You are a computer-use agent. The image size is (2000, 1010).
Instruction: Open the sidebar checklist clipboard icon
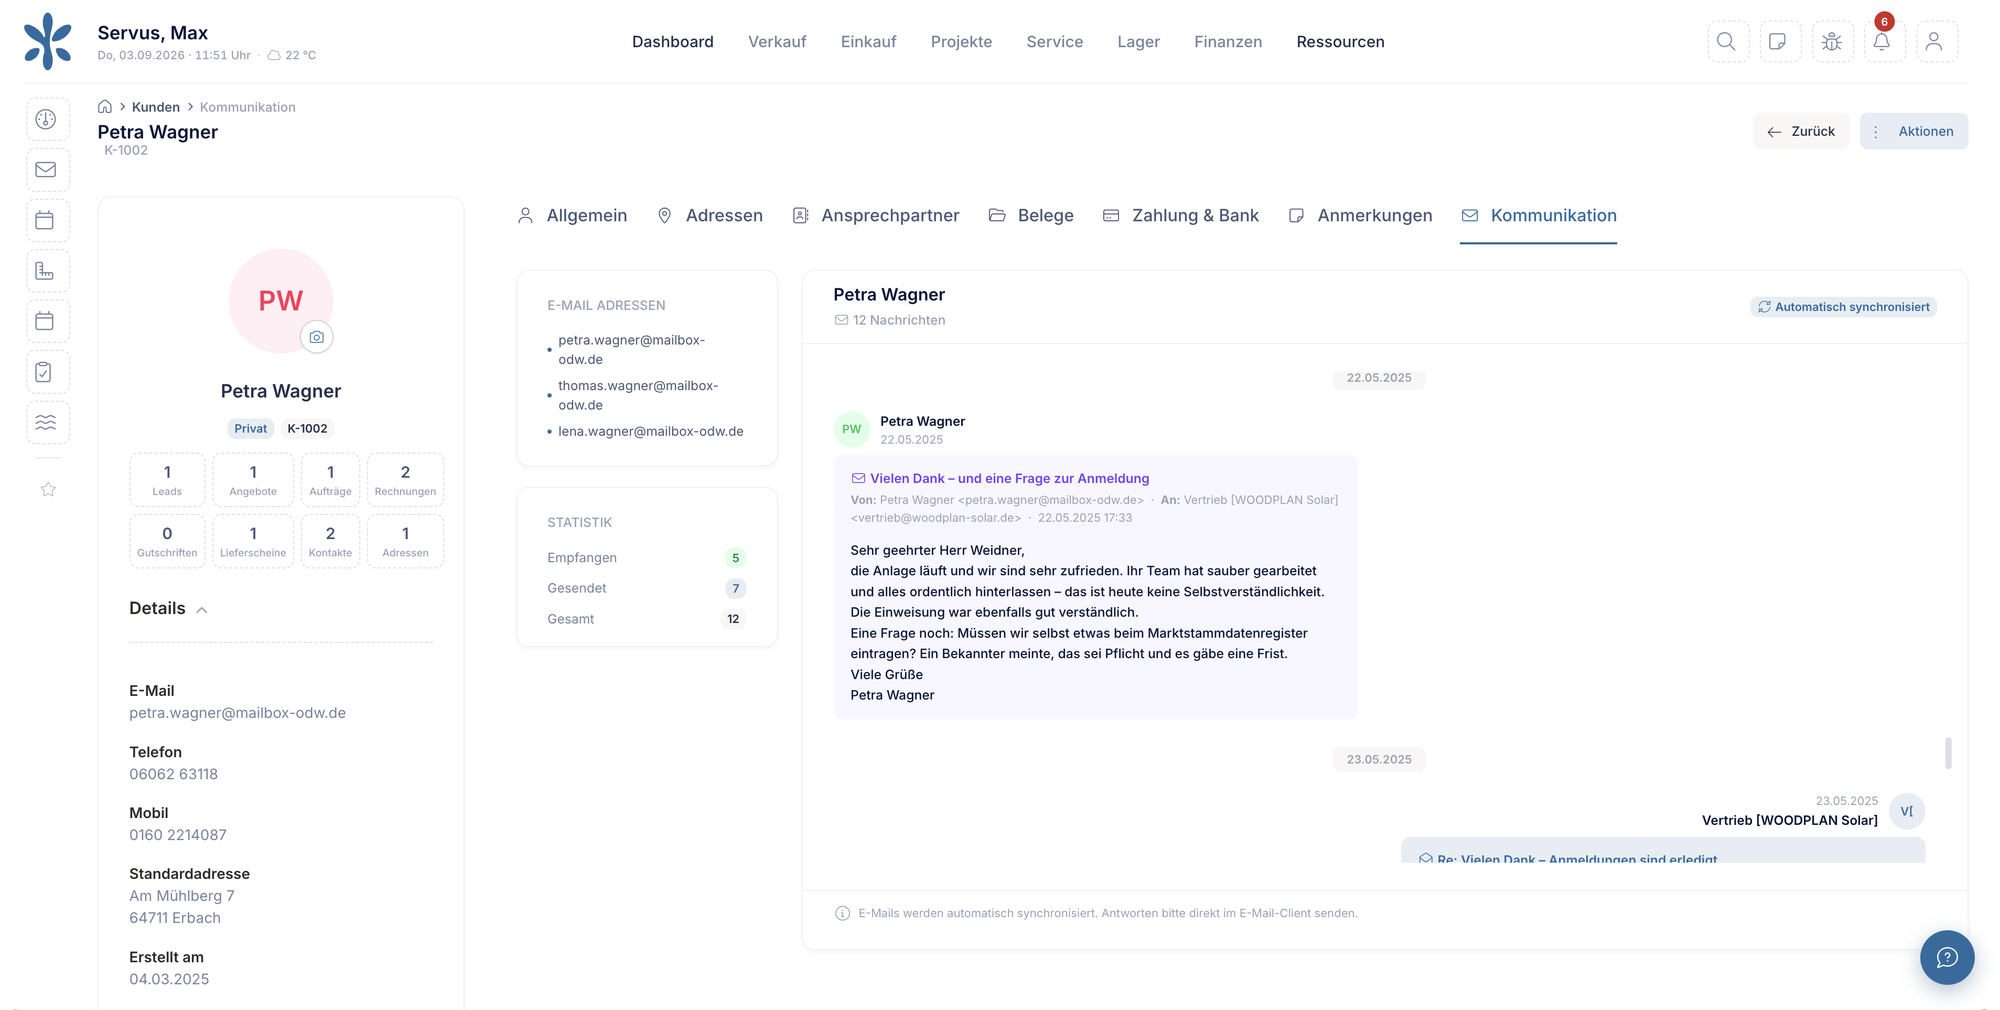pyautogui.click(x=46, y=372)
